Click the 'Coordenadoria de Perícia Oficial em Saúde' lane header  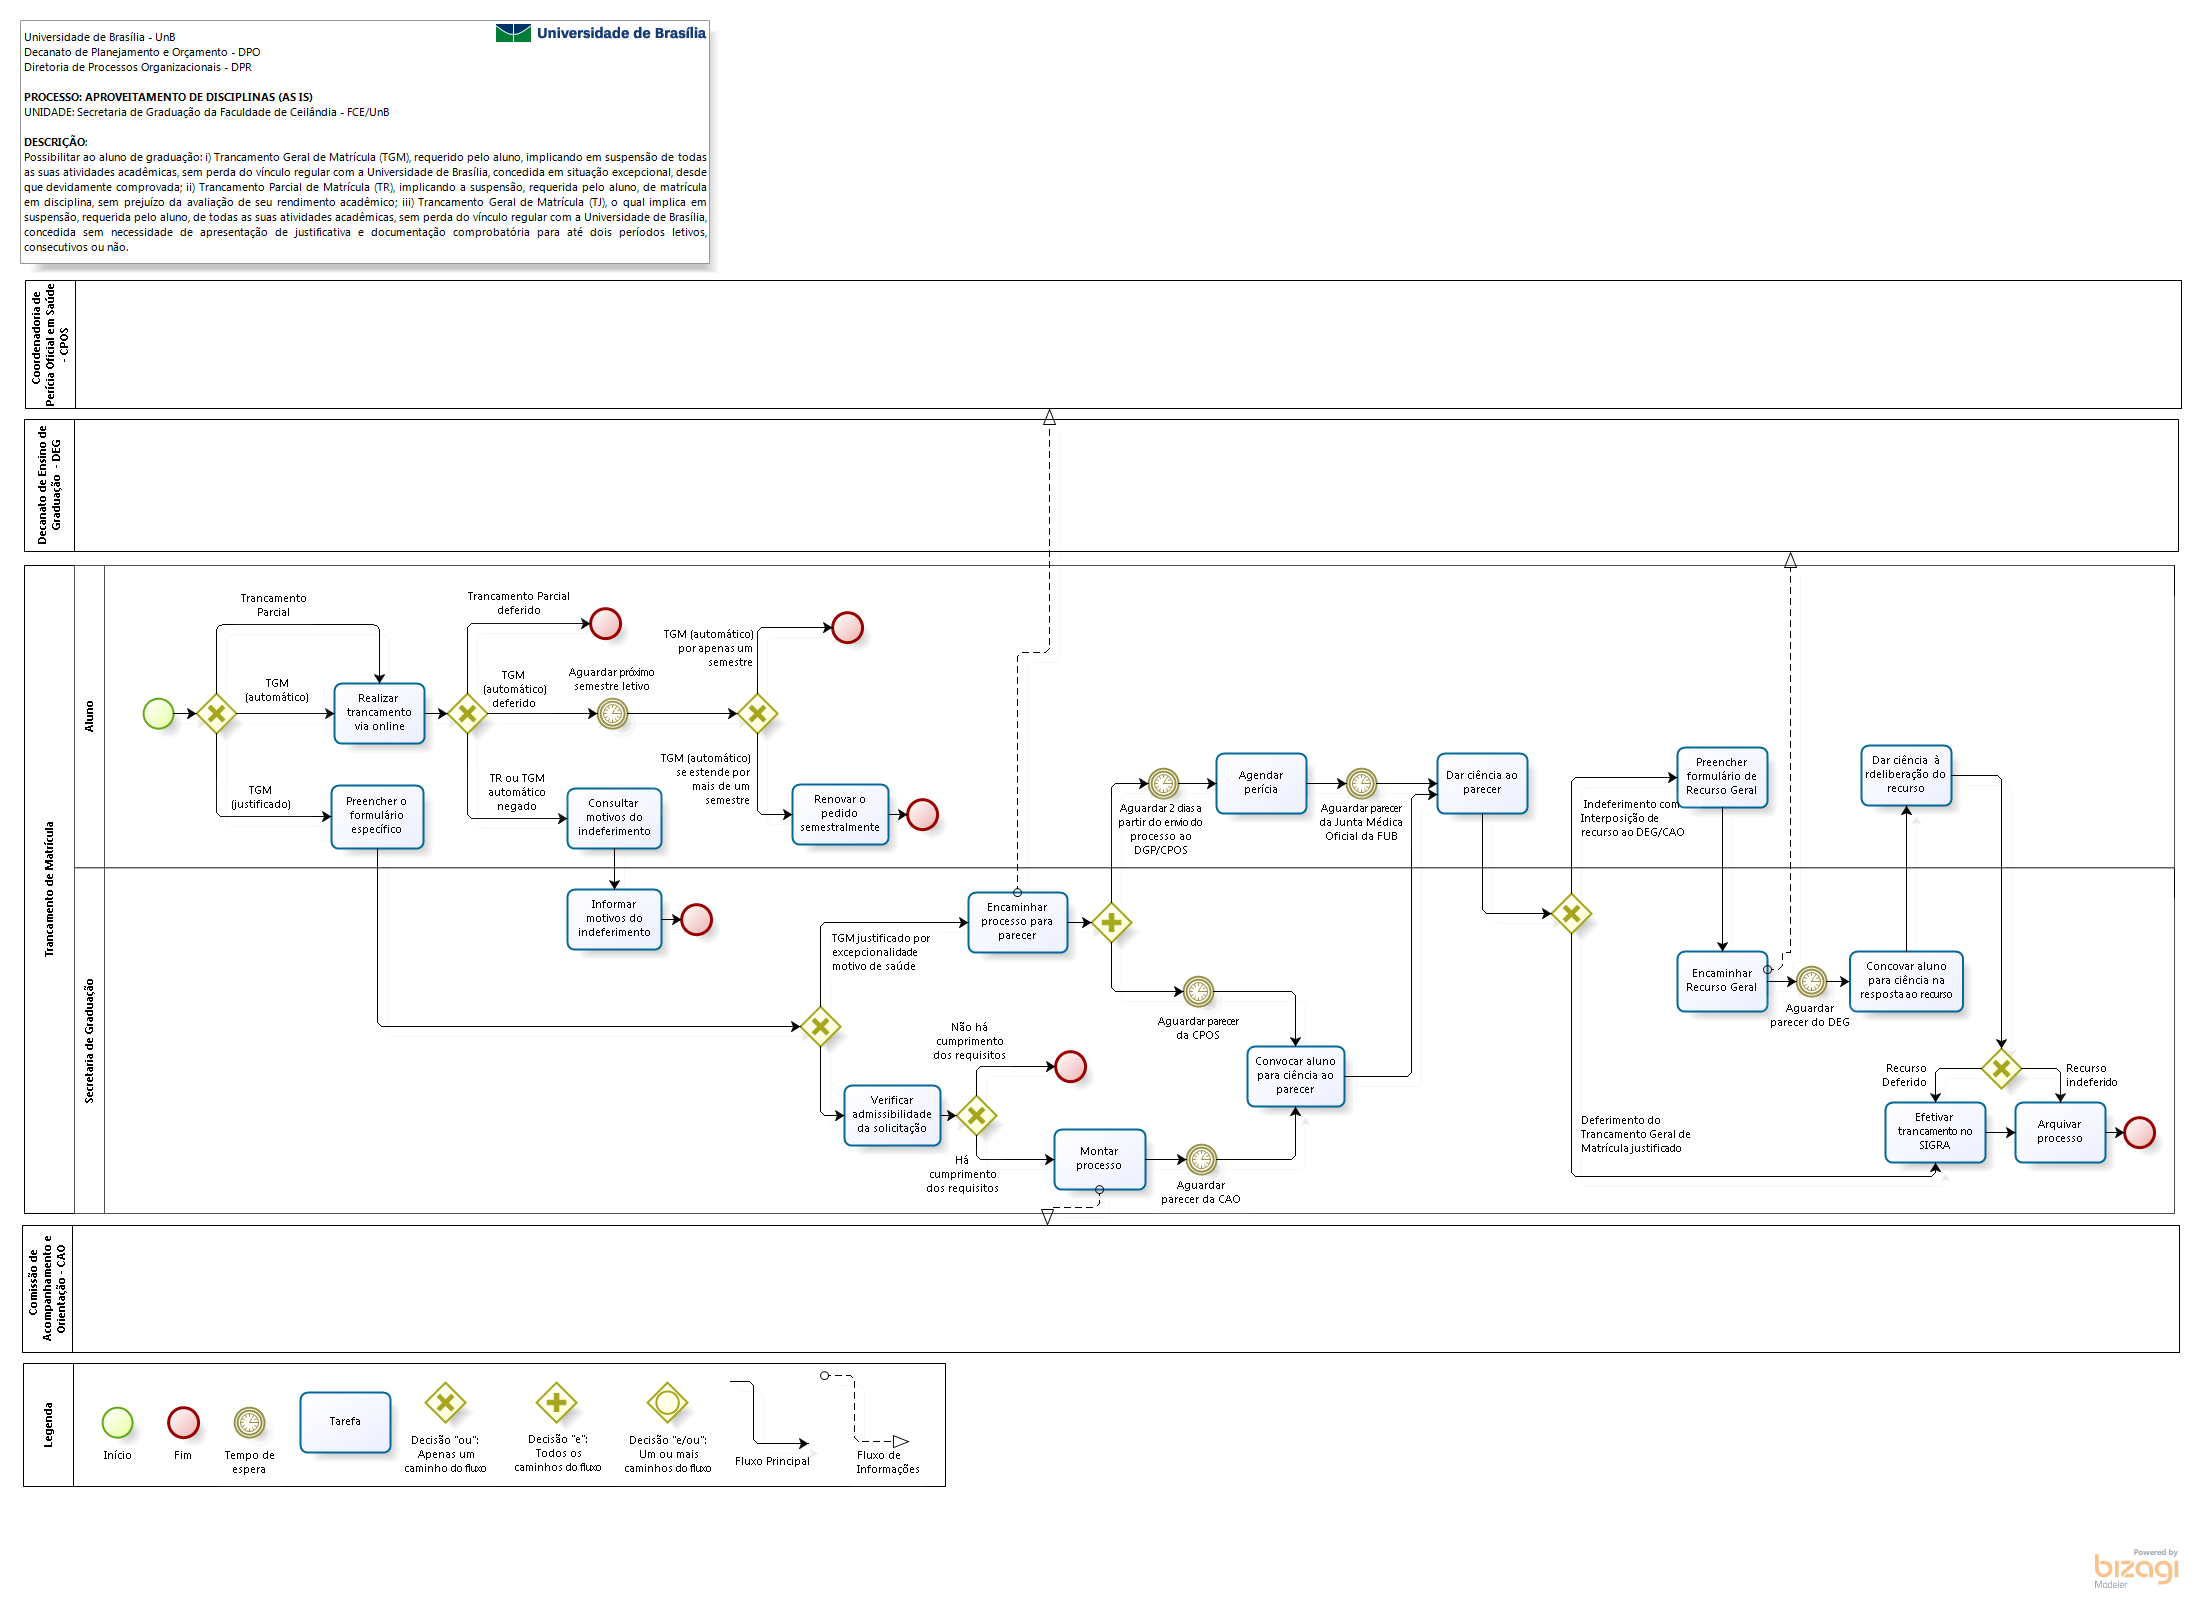50,344
